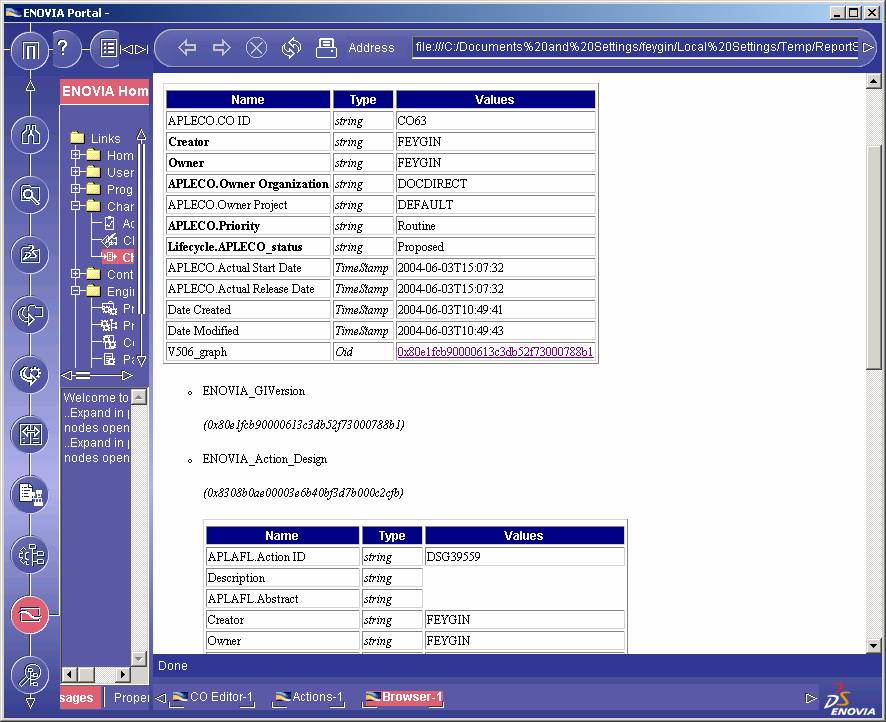Open the sages (Messages) panel tab
Image resolution: width=886 pixels, height=722 pixels.
[x=80, y=698]
